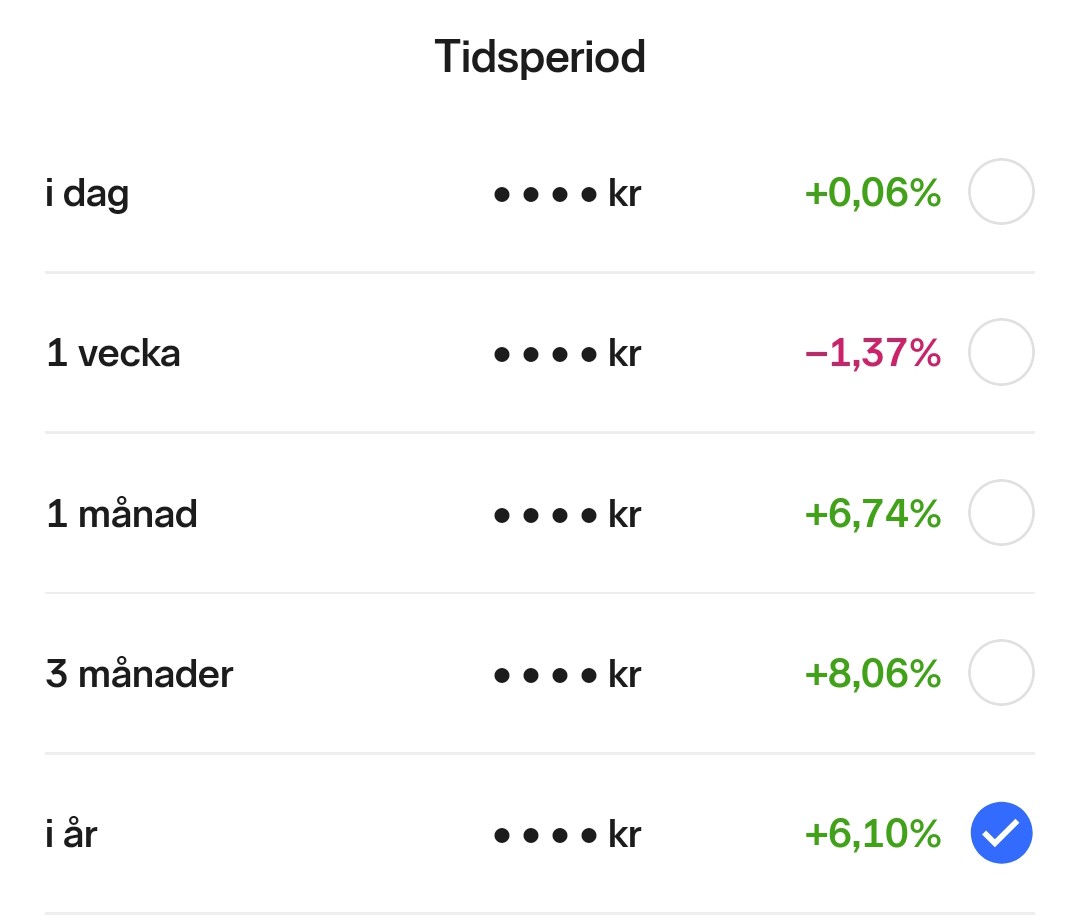Click the +6,74% monthly change value
Viewport: 1080px width, 917px height.
[x=872, y=514]
